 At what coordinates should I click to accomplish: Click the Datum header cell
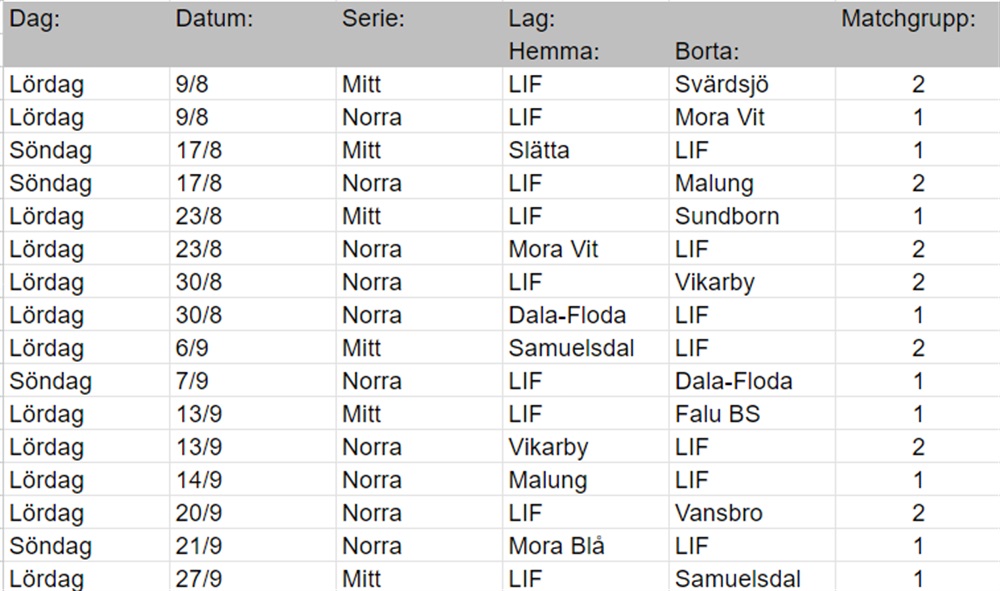click(x=253, y=18)
